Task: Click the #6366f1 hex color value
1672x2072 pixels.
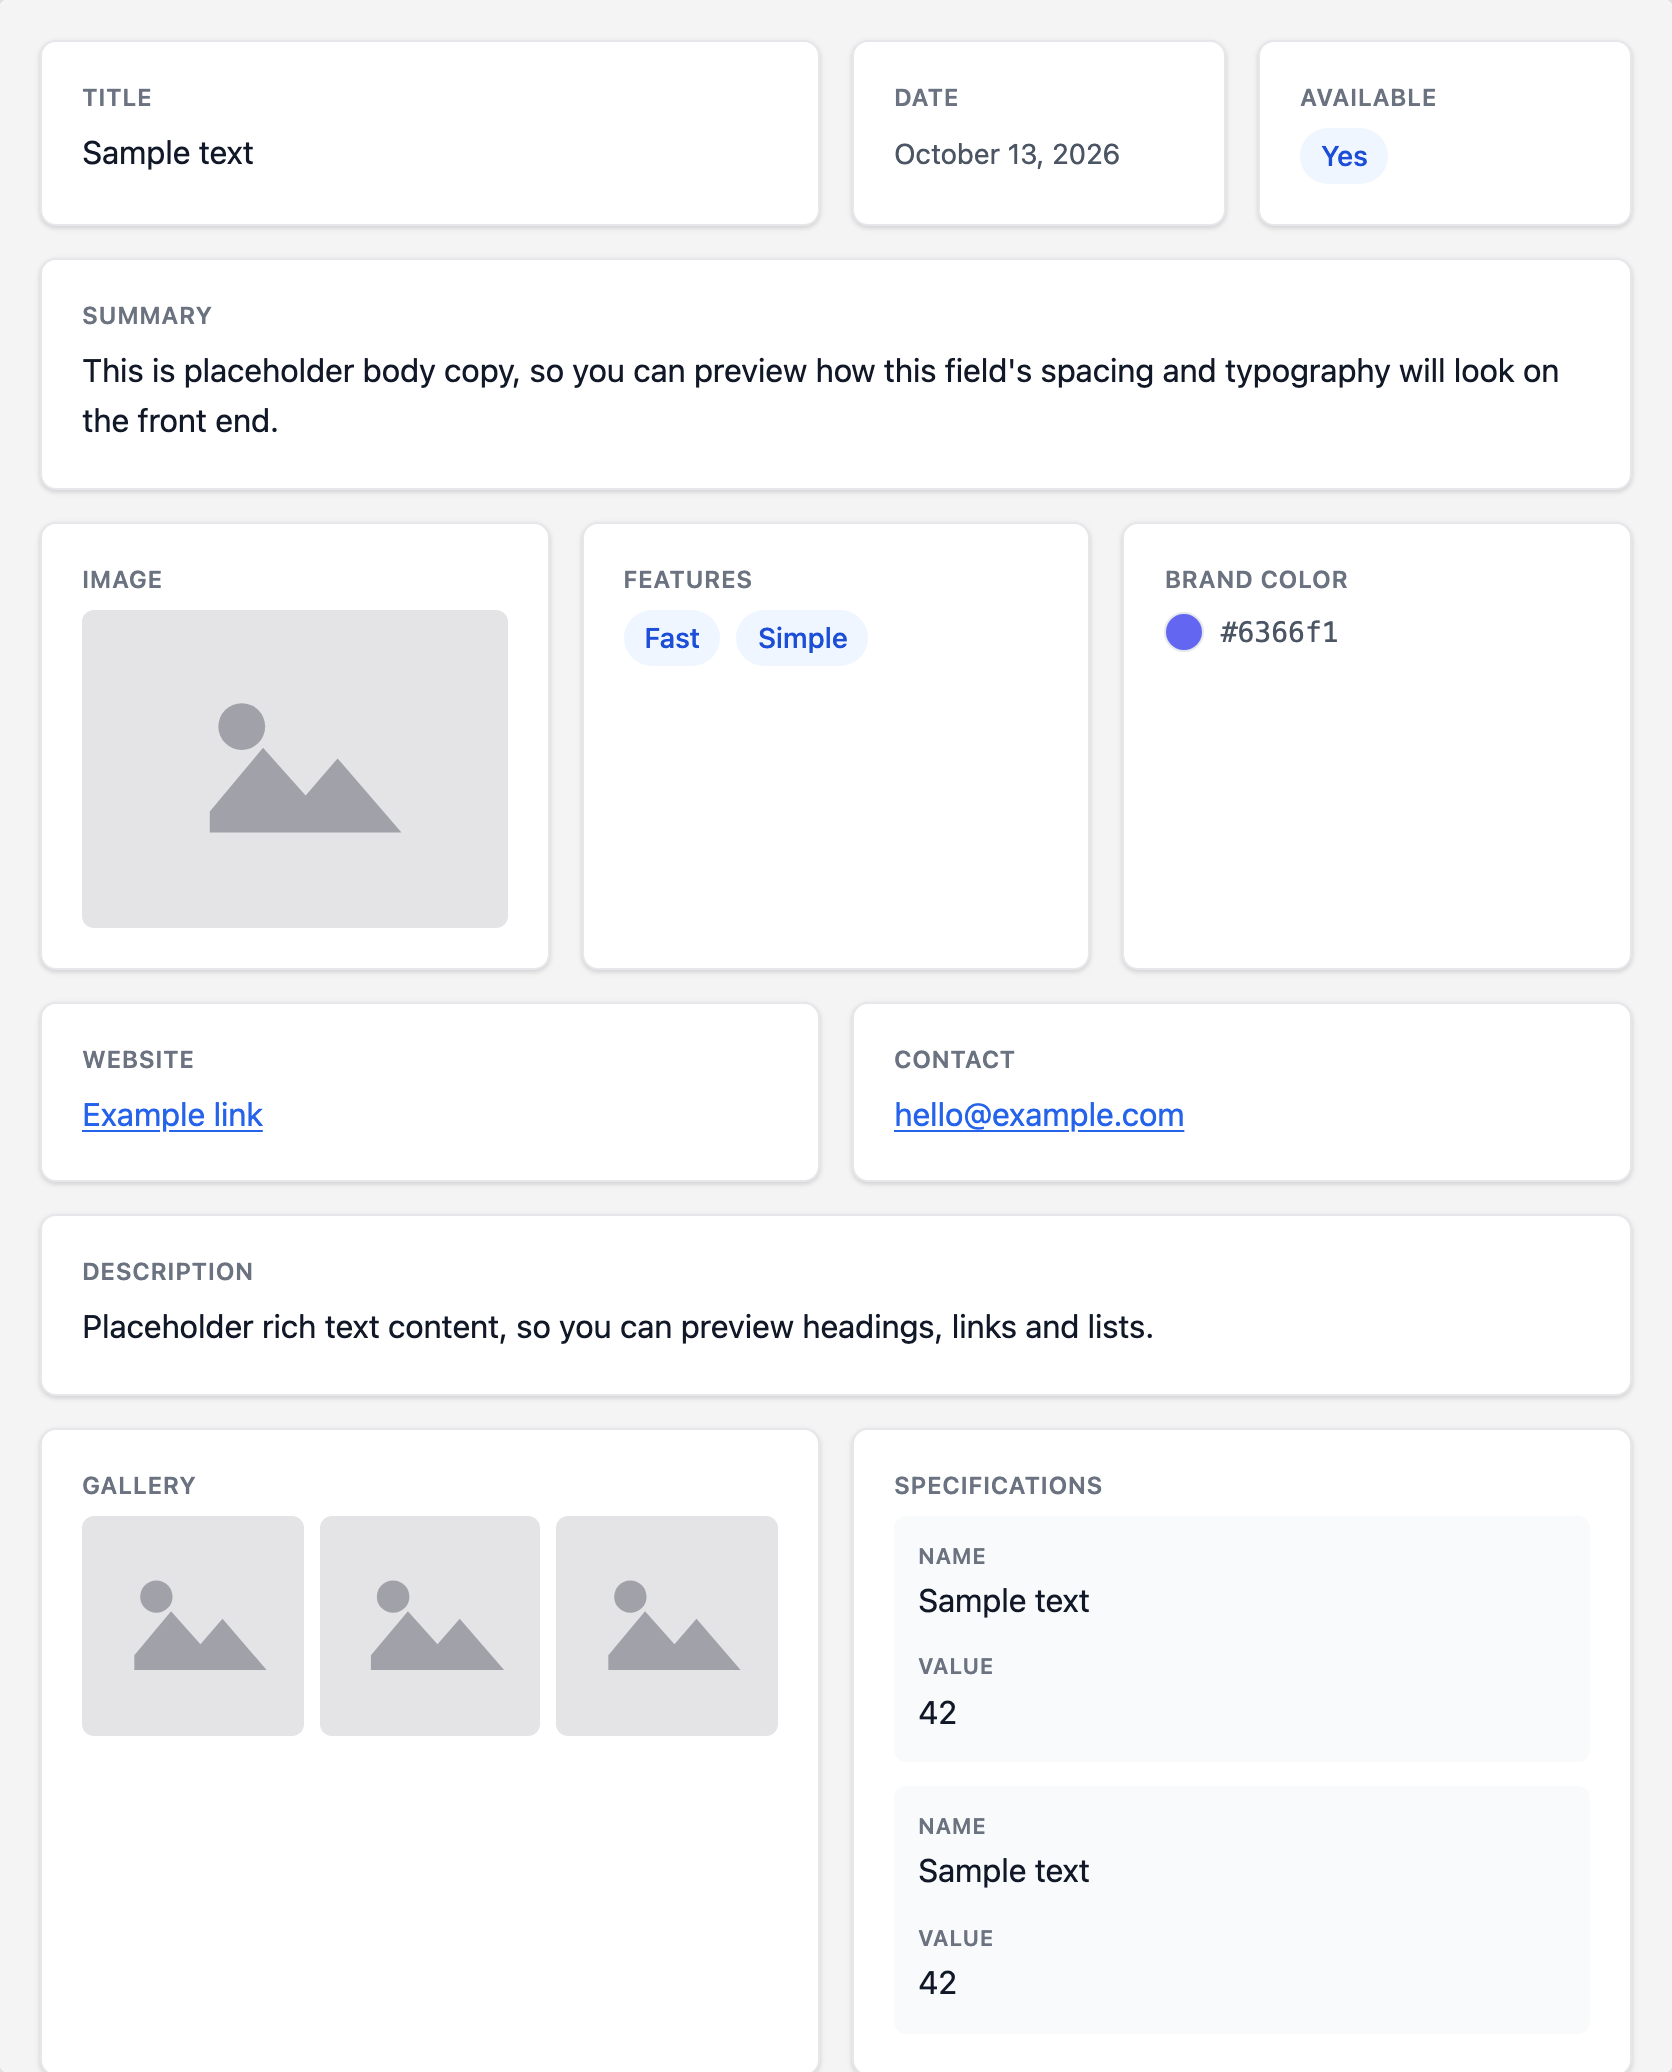Action: point(1279,632)
